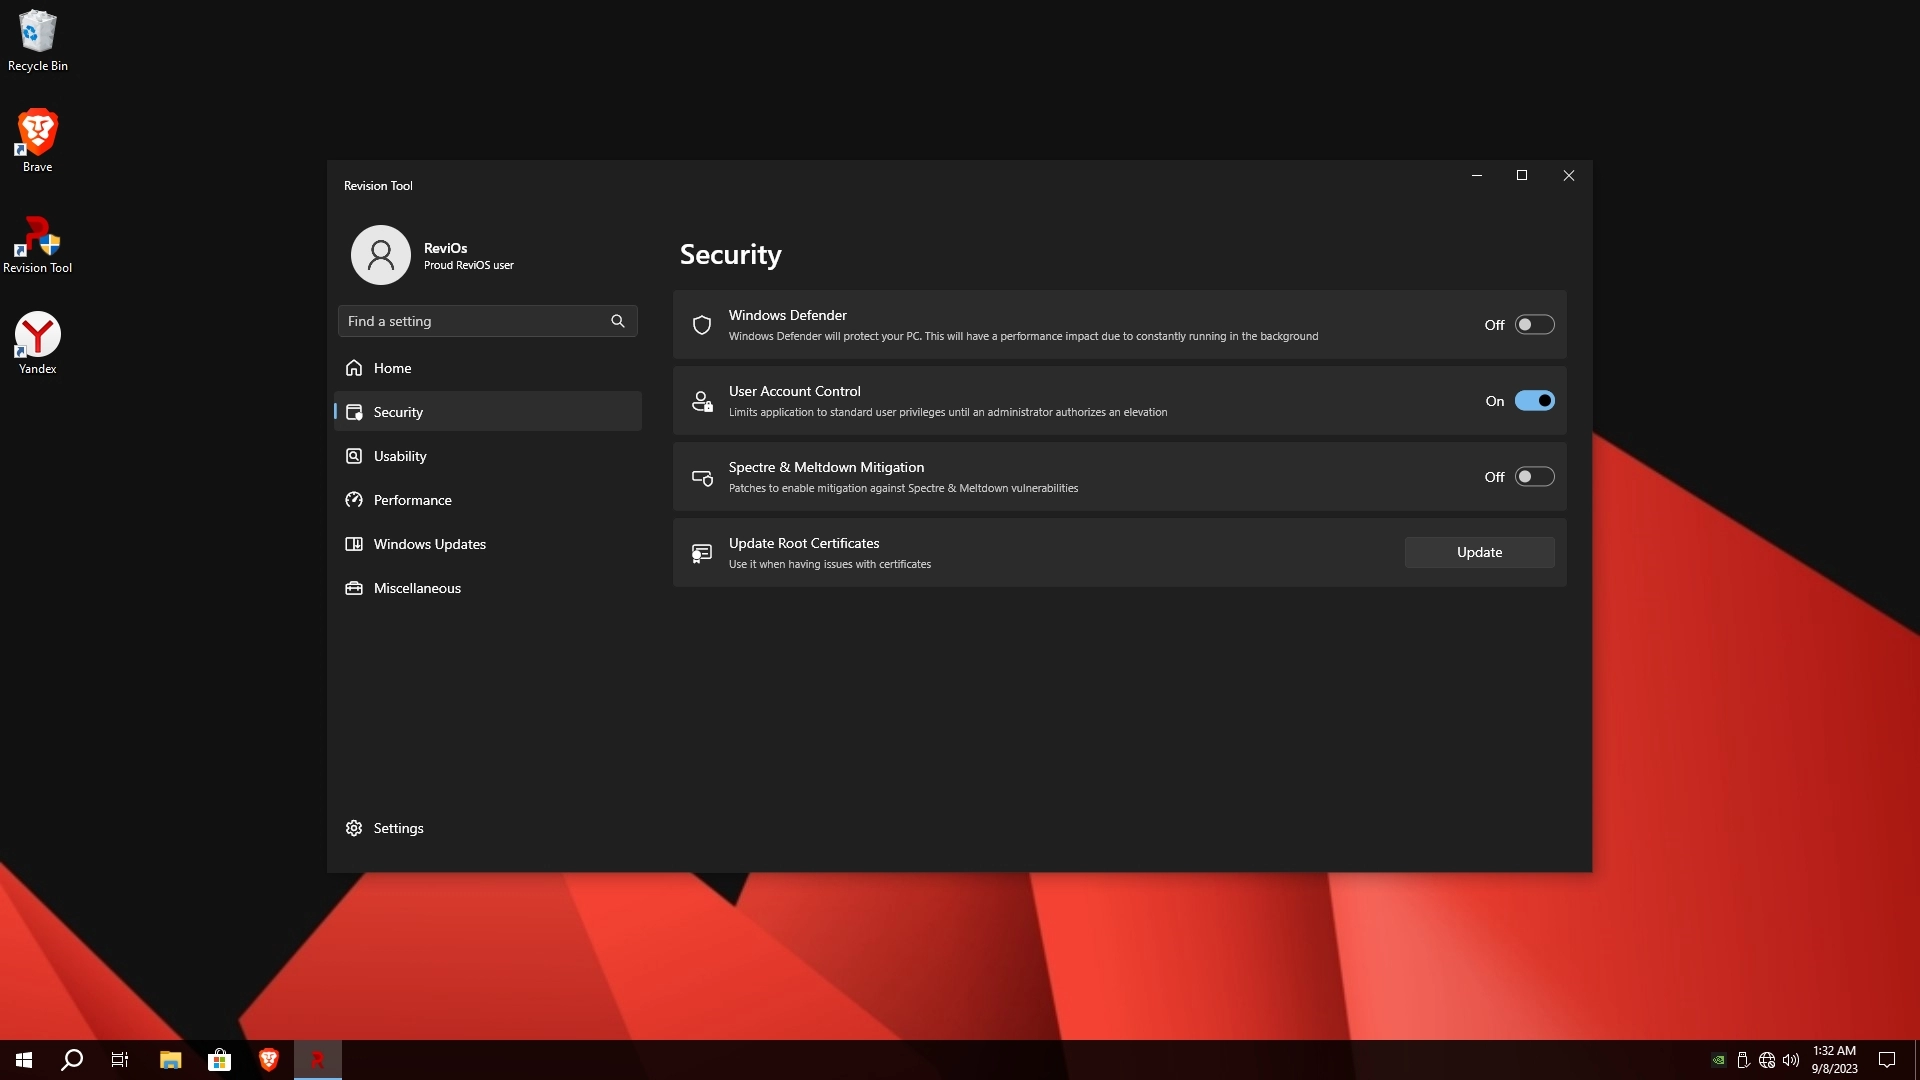Click the Windows Defender shield icon
The height and width of the screenshot is (1080, 1920).
702,325
